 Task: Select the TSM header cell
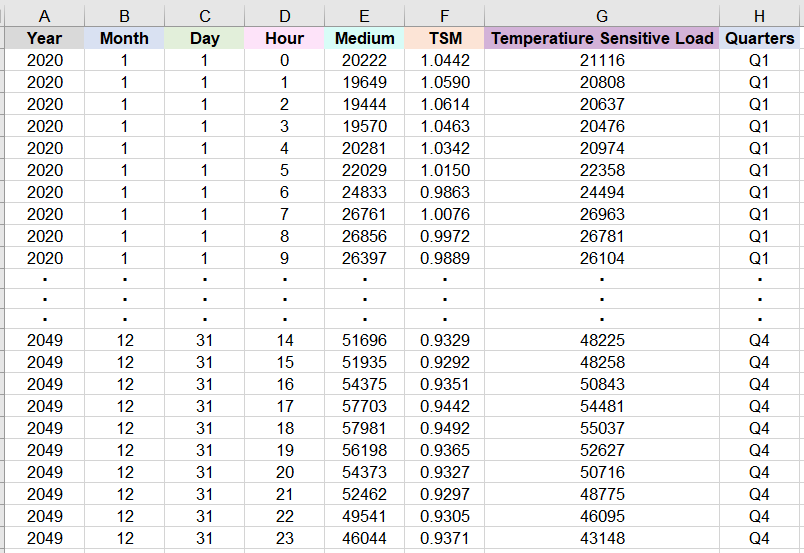pyautogui.click(x=445, y=38)
